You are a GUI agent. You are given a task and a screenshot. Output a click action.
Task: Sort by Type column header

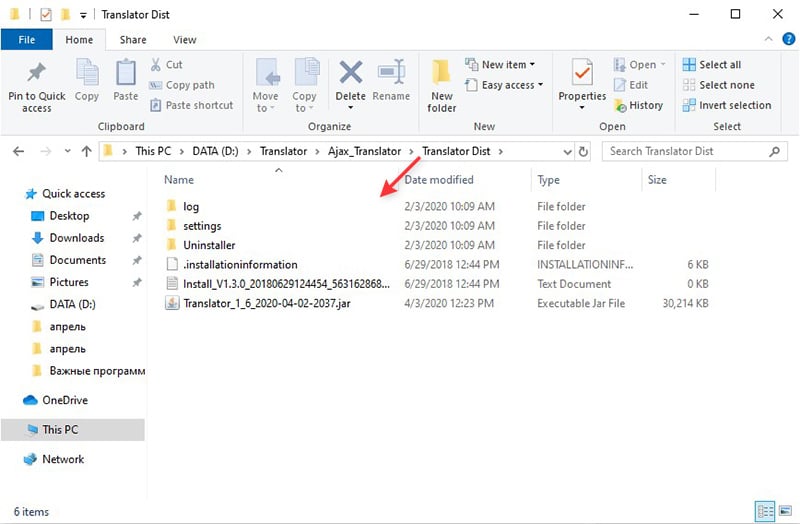coord(548,180)
